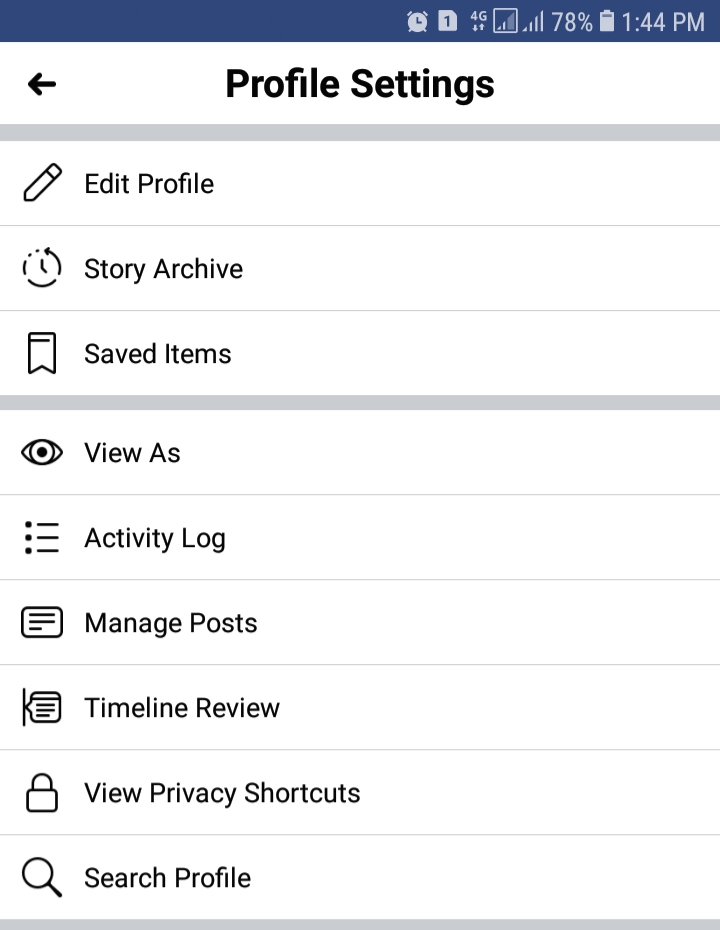The image size is (720, 930).
Task: Click the pencil icon for Edit Profile
Action: point(42,183)
